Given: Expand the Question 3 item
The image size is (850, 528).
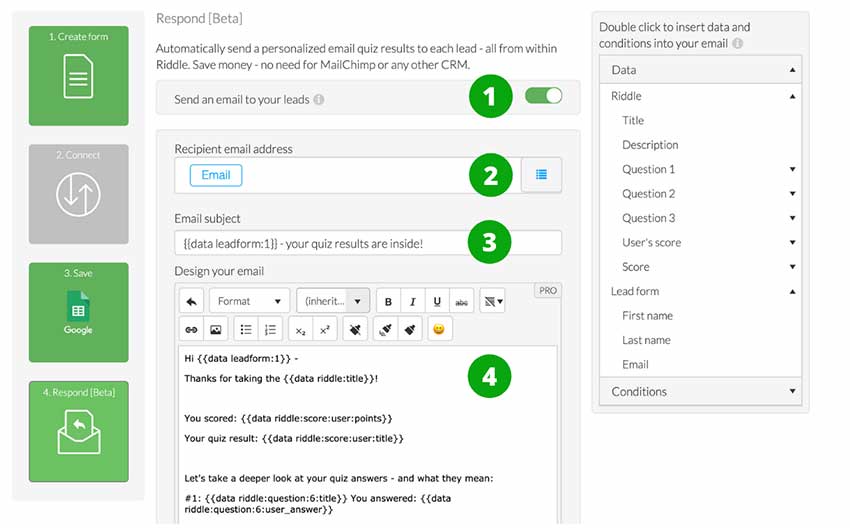Looking at the screenshot, I should pyautogui.click(x=793, y=218).
